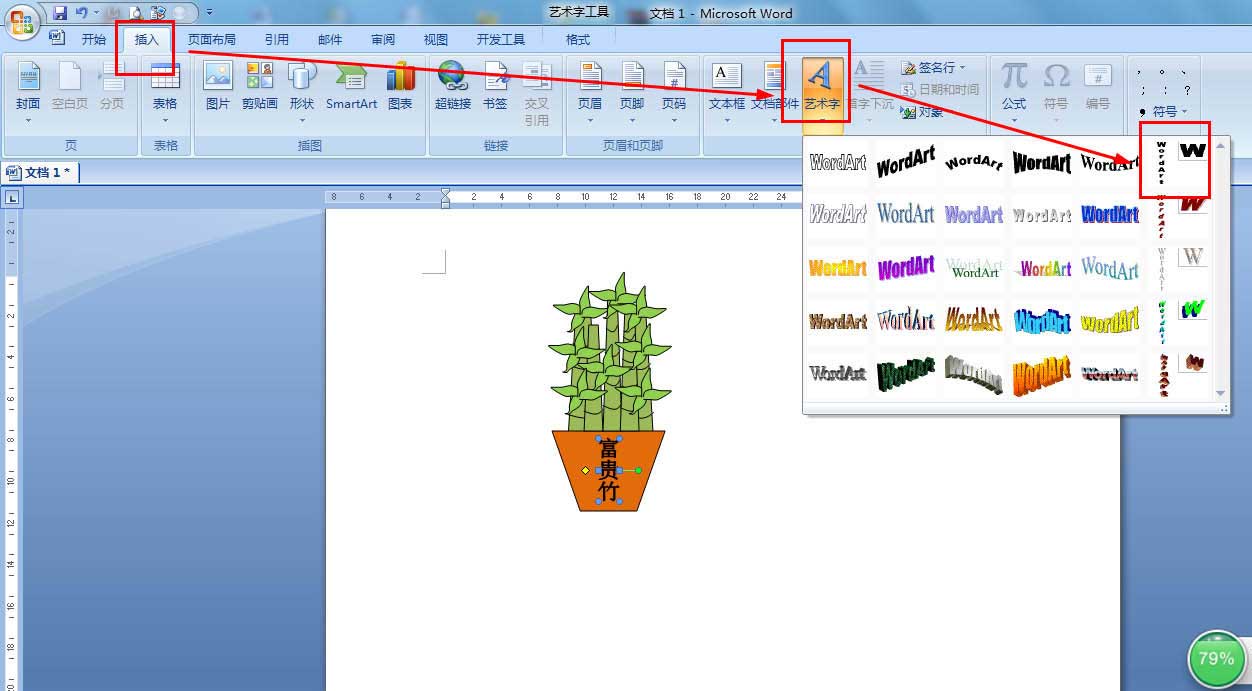The width and height of the screenshot is (1252, 691).
Task: Click the 对象 object button
Action: pyautogui.click(x=922, y=112)
